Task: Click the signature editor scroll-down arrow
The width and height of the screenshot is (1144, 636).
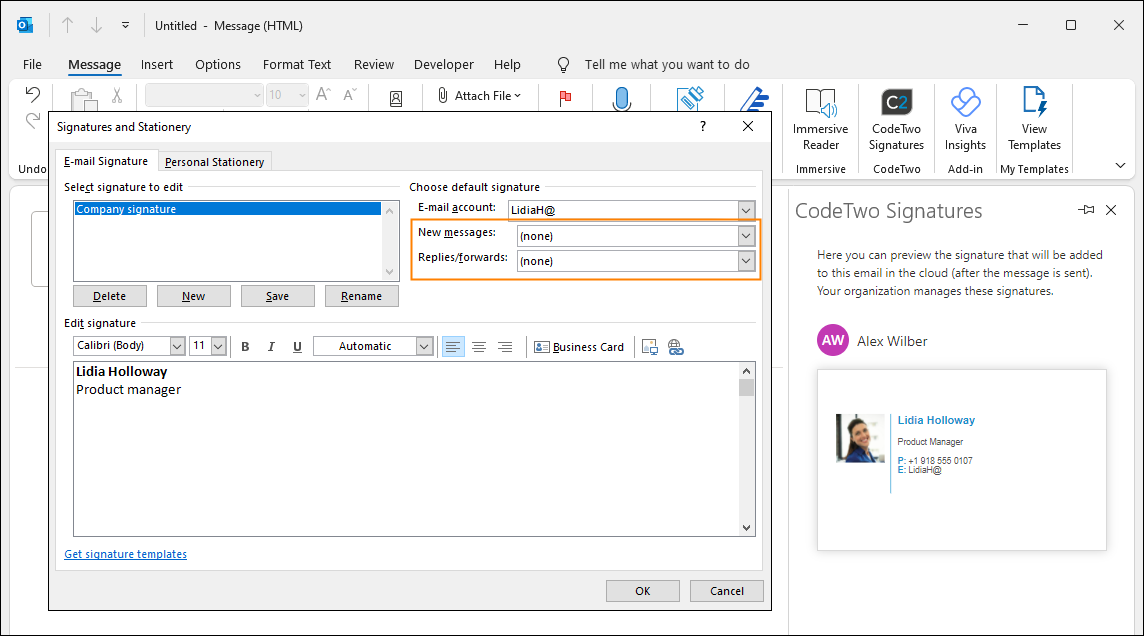Action: [746, 528]
